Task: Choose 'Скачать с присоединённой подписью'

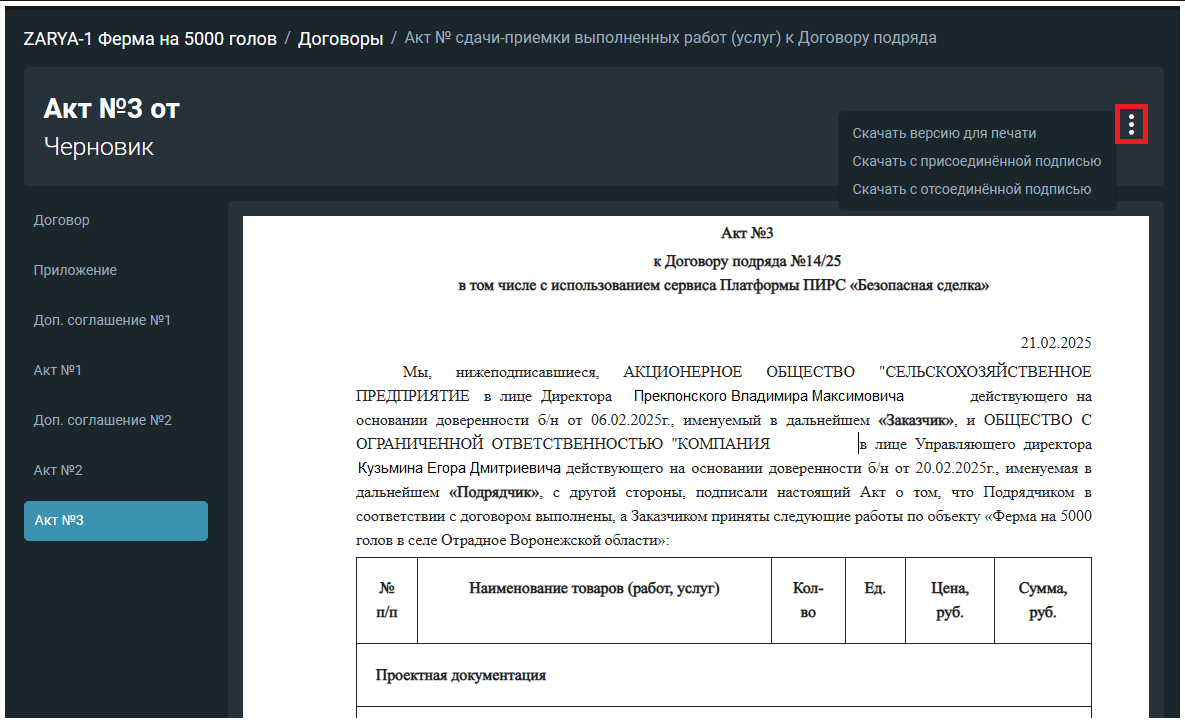Action: click(976, 161)
